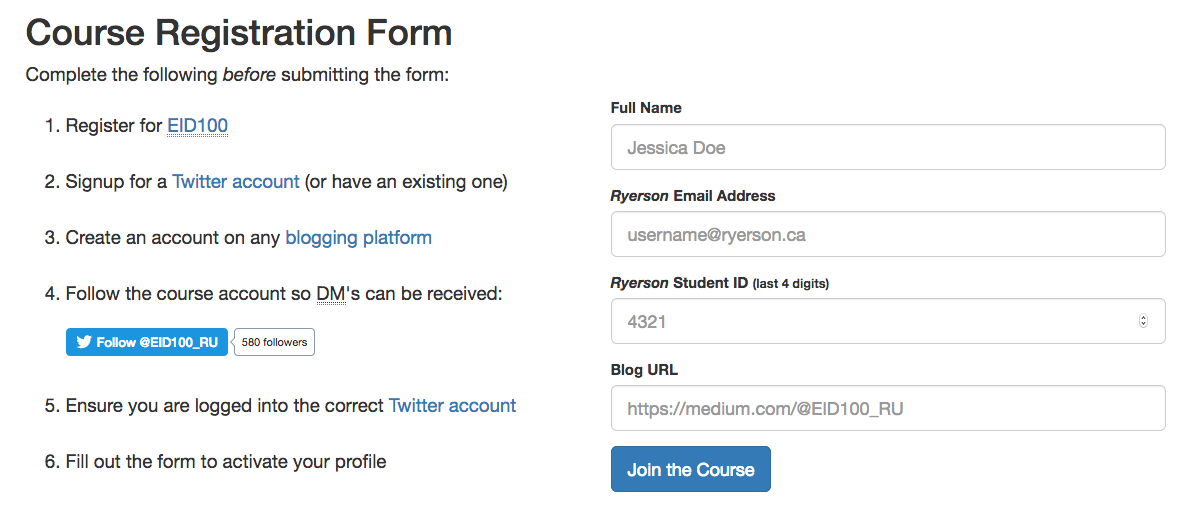Decrease Student ID using the down stepper arrow
1185x516 pixels.
click(x=1143, y=326)
